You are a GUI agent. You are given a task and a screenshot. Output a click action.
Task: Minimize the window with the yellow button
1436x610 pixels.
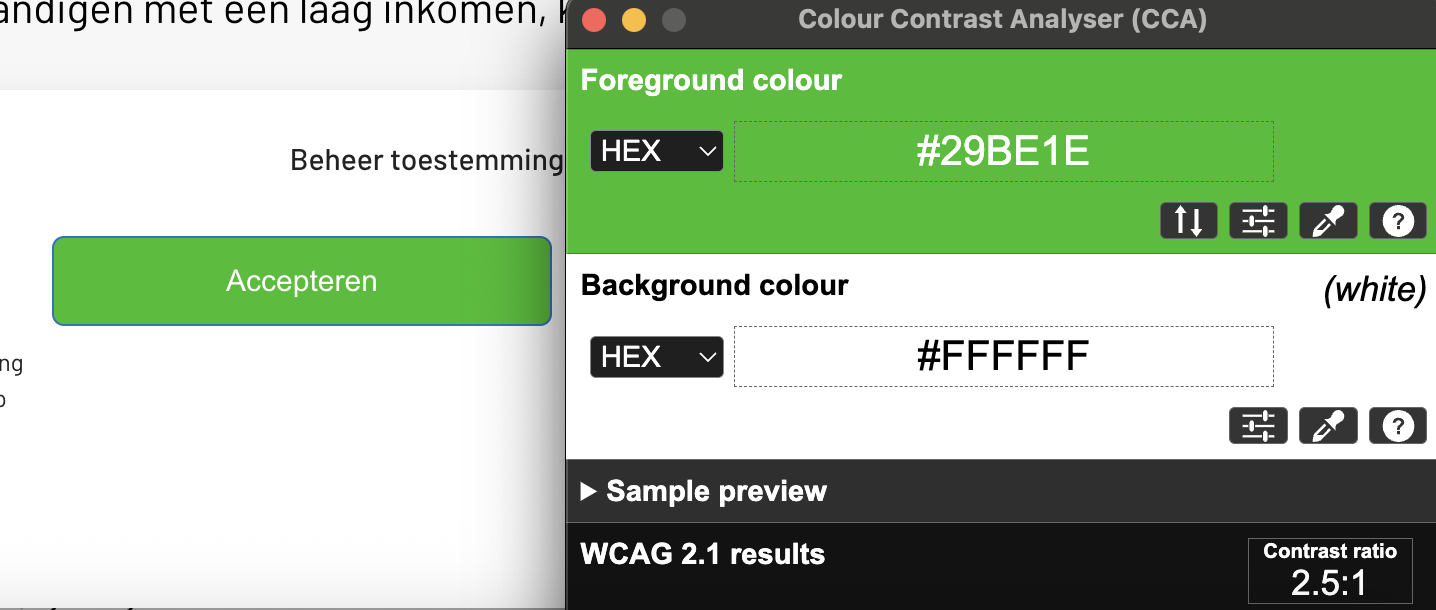coord(634,20)
